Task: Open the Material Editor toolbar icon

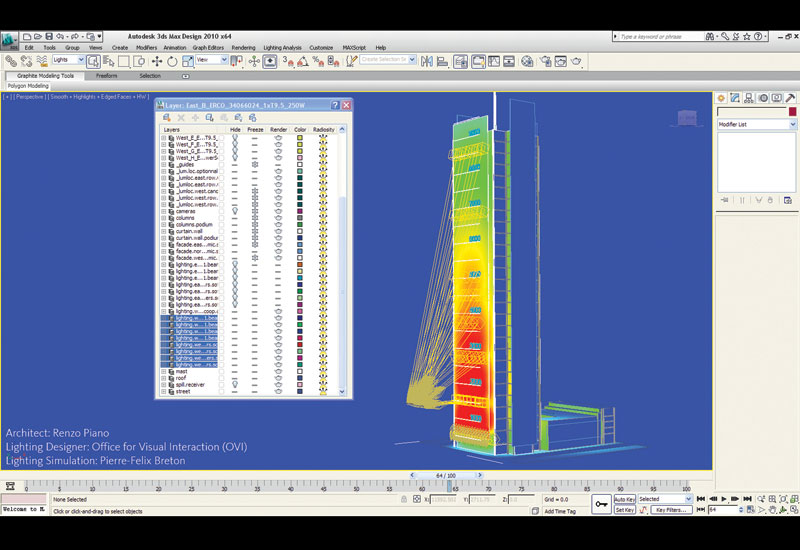Action: point(527,62)
